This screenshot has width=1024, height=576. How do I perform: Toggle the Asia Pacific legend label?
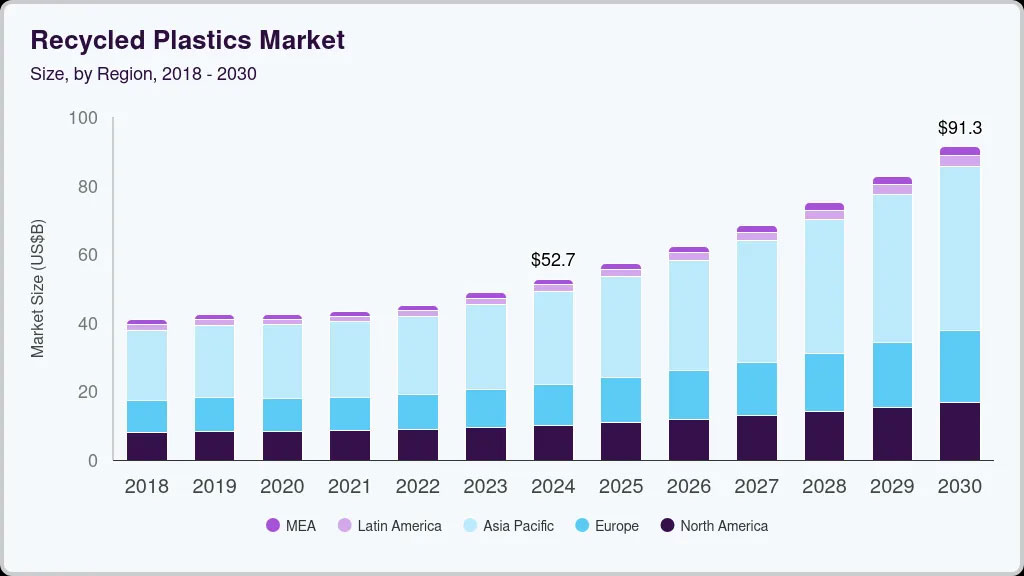(518, 526)
